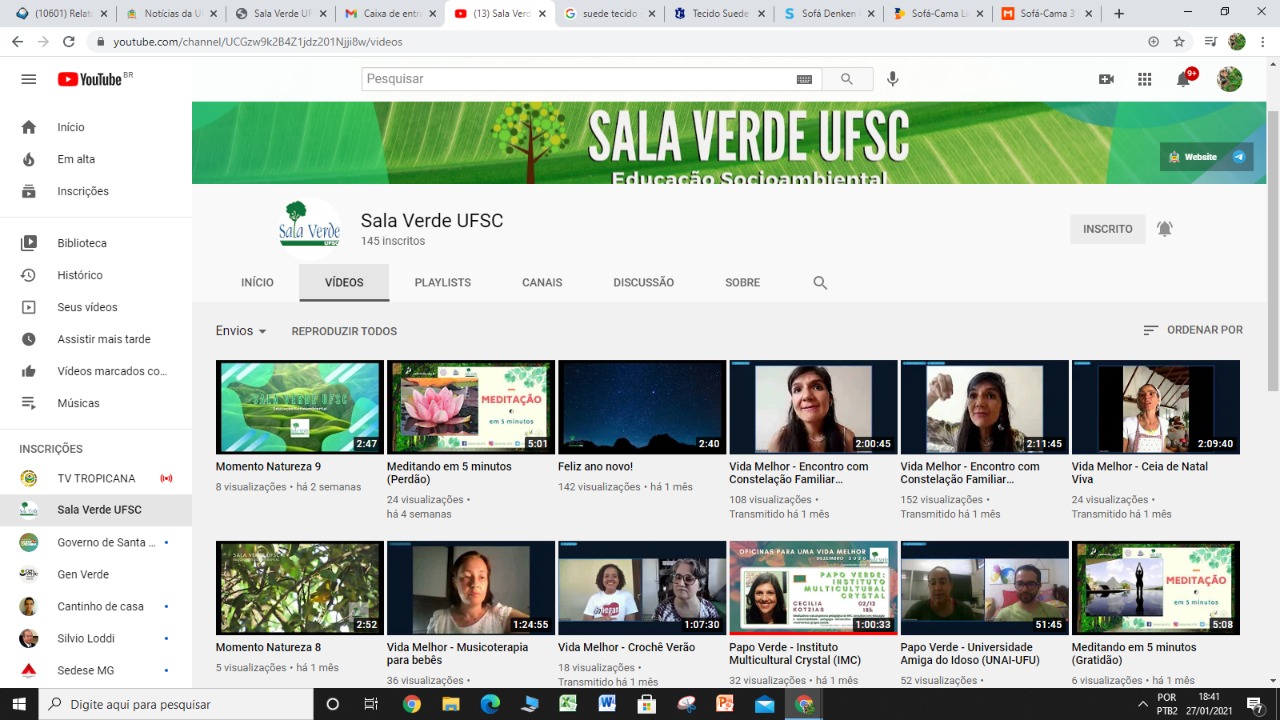The image size is (1280, 720).
Task: Open the account avatar menu
Action: (1229, 79)
